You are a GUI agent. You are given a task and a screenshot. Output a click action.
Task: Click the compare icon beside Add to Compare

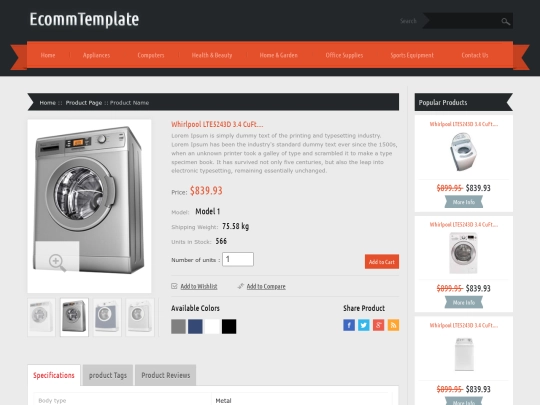(x=241, y=286)
